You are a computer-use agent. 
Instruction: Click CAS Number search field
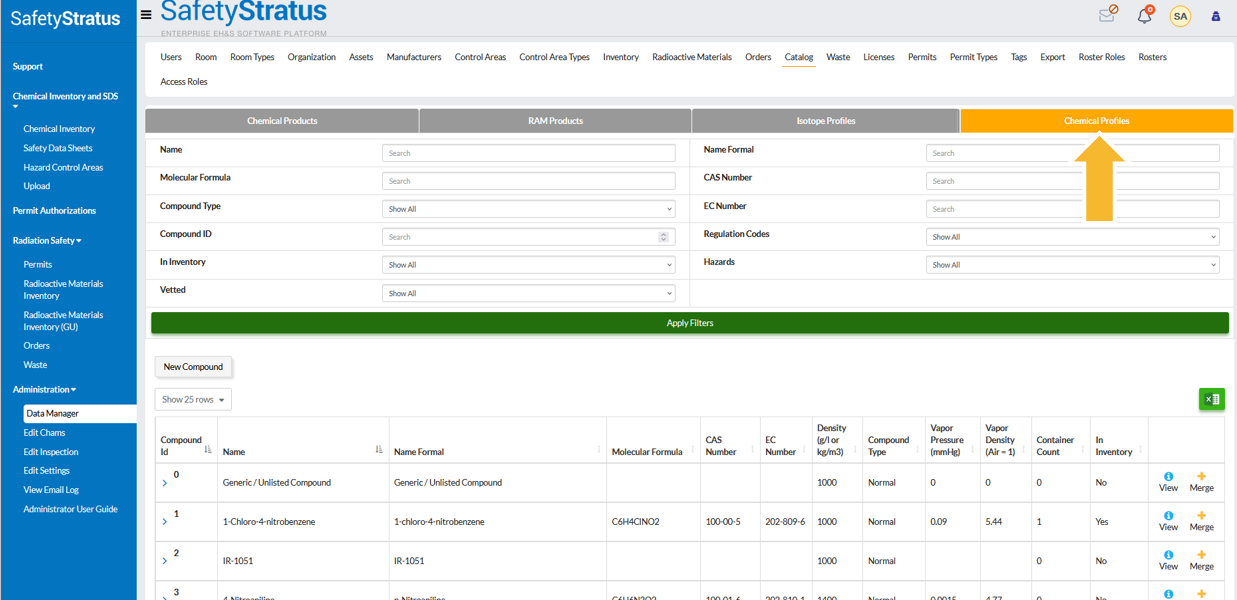pyautogui.click(x=1072, y=181)
